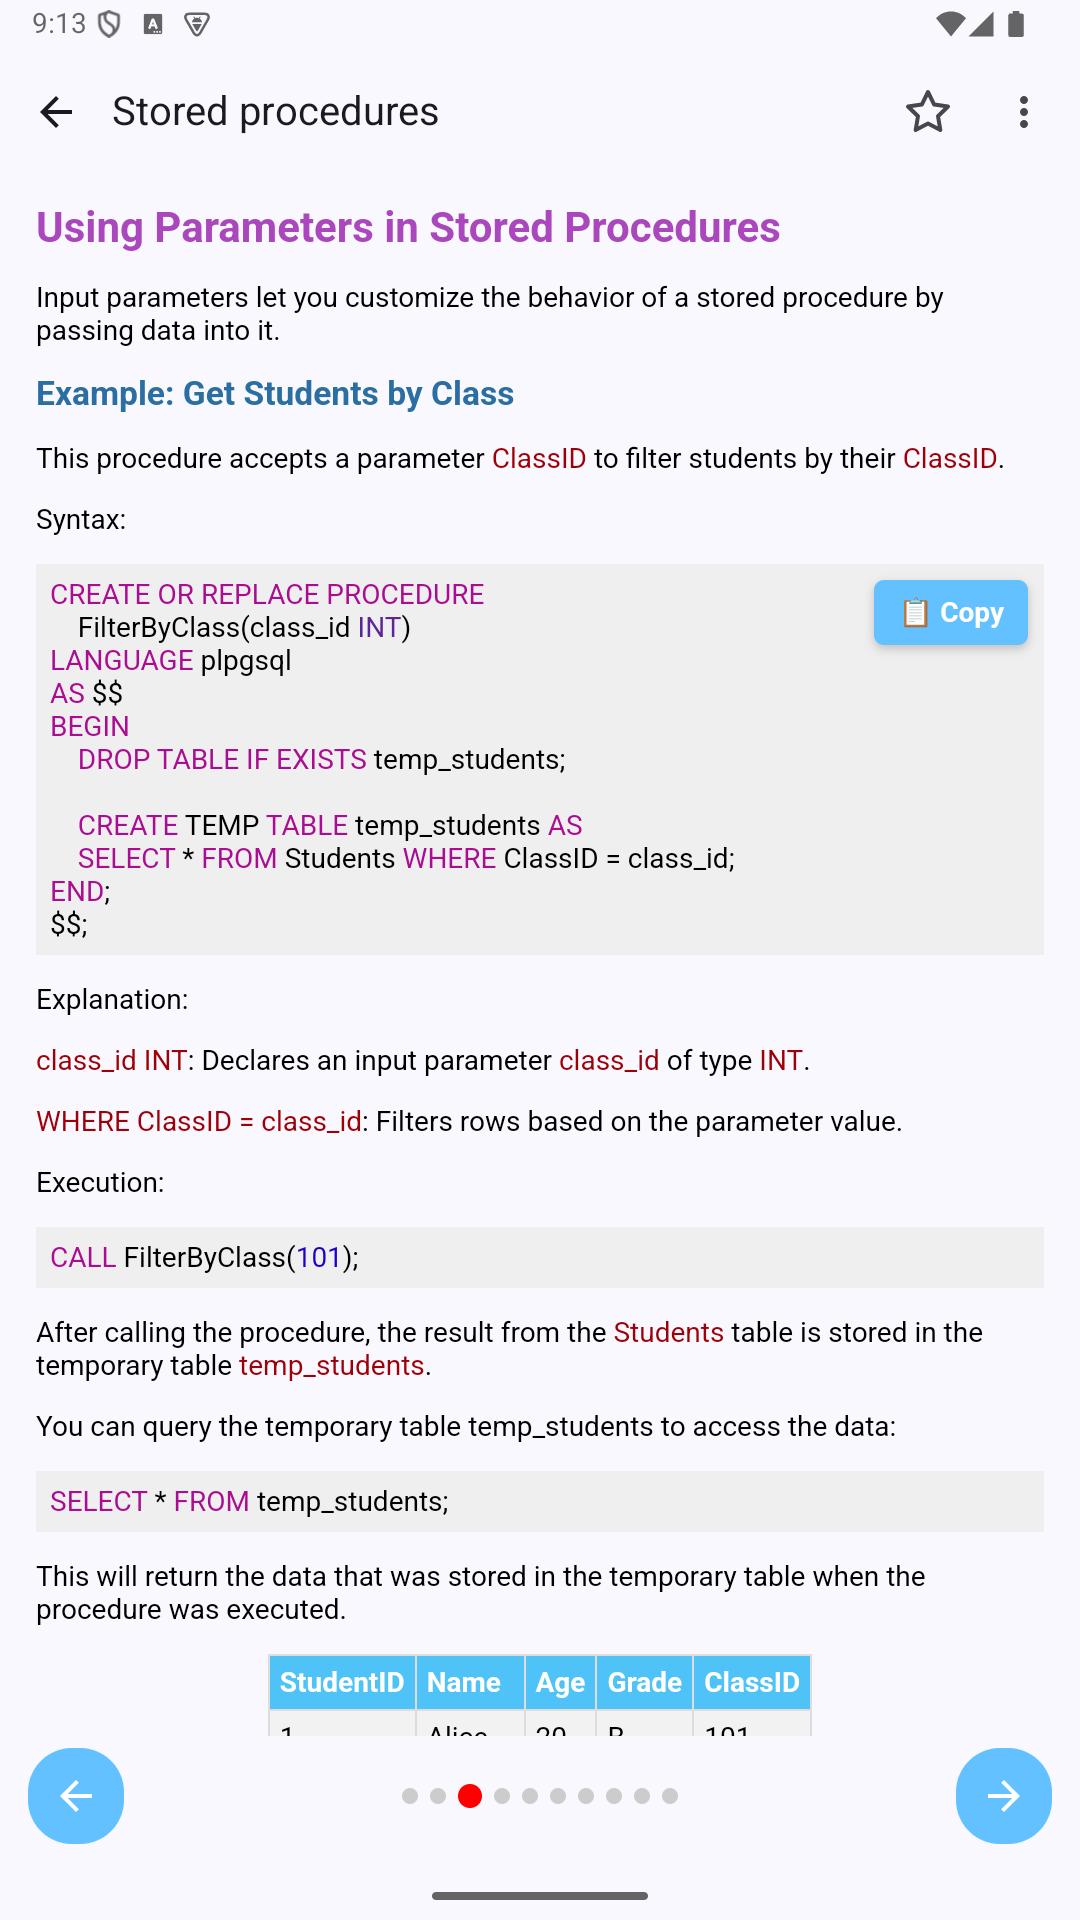
Task: Tap the SELECT * FROM temp_students code block
Action: click(x=540, y=1501)
